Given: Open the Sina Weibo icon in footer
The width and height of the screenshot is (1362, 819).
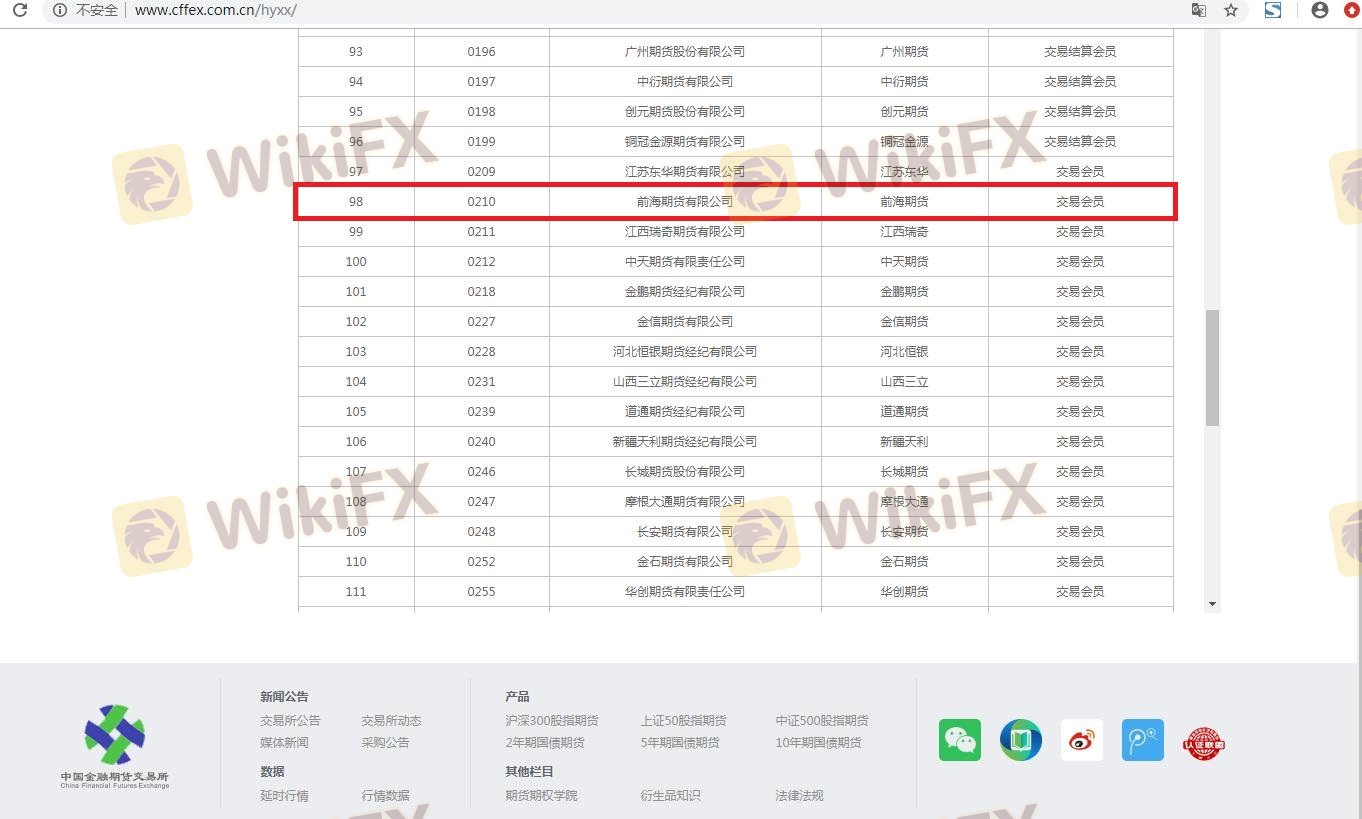Looking at the screenshot, I should tap(1081, 740).
